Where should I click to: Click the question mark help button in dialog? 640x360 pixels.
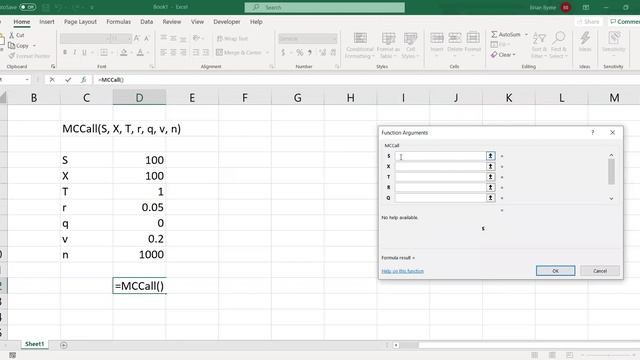tap(593, 132)
